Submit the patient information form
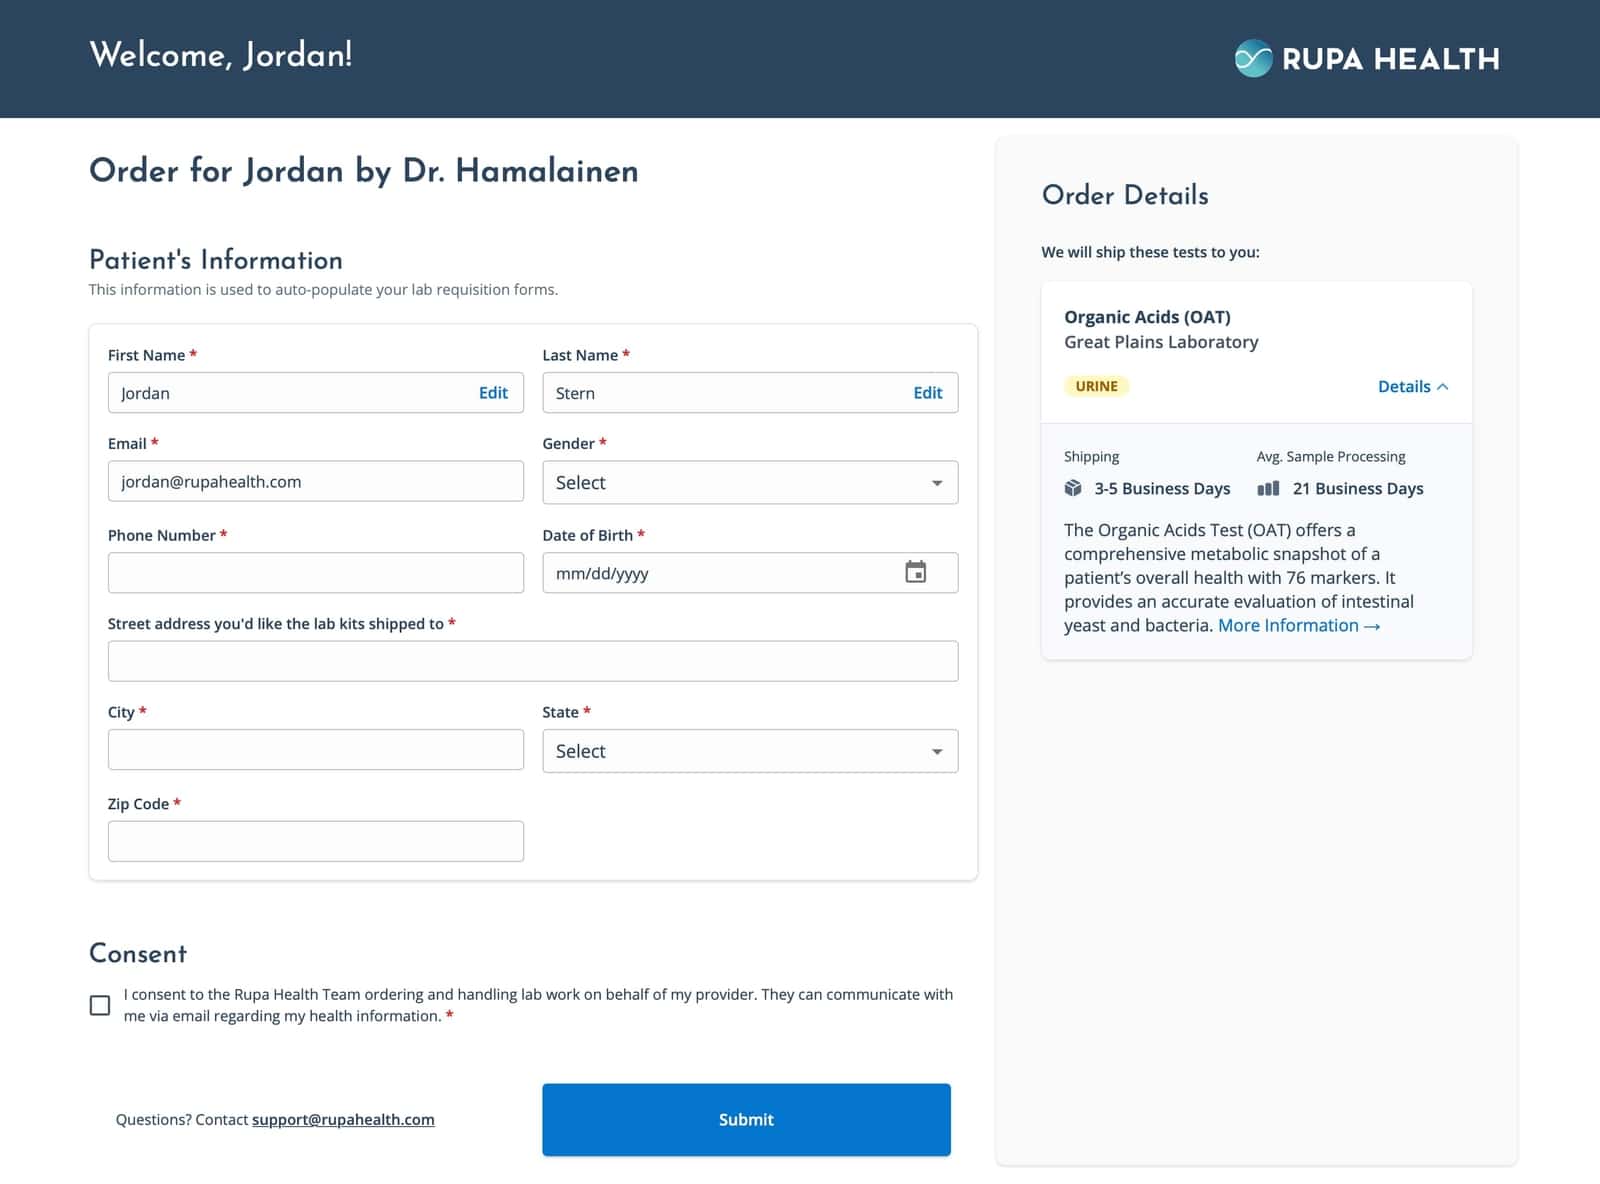The width and height of the screenshot is (1600, 1184). (x=746, y=1120)
